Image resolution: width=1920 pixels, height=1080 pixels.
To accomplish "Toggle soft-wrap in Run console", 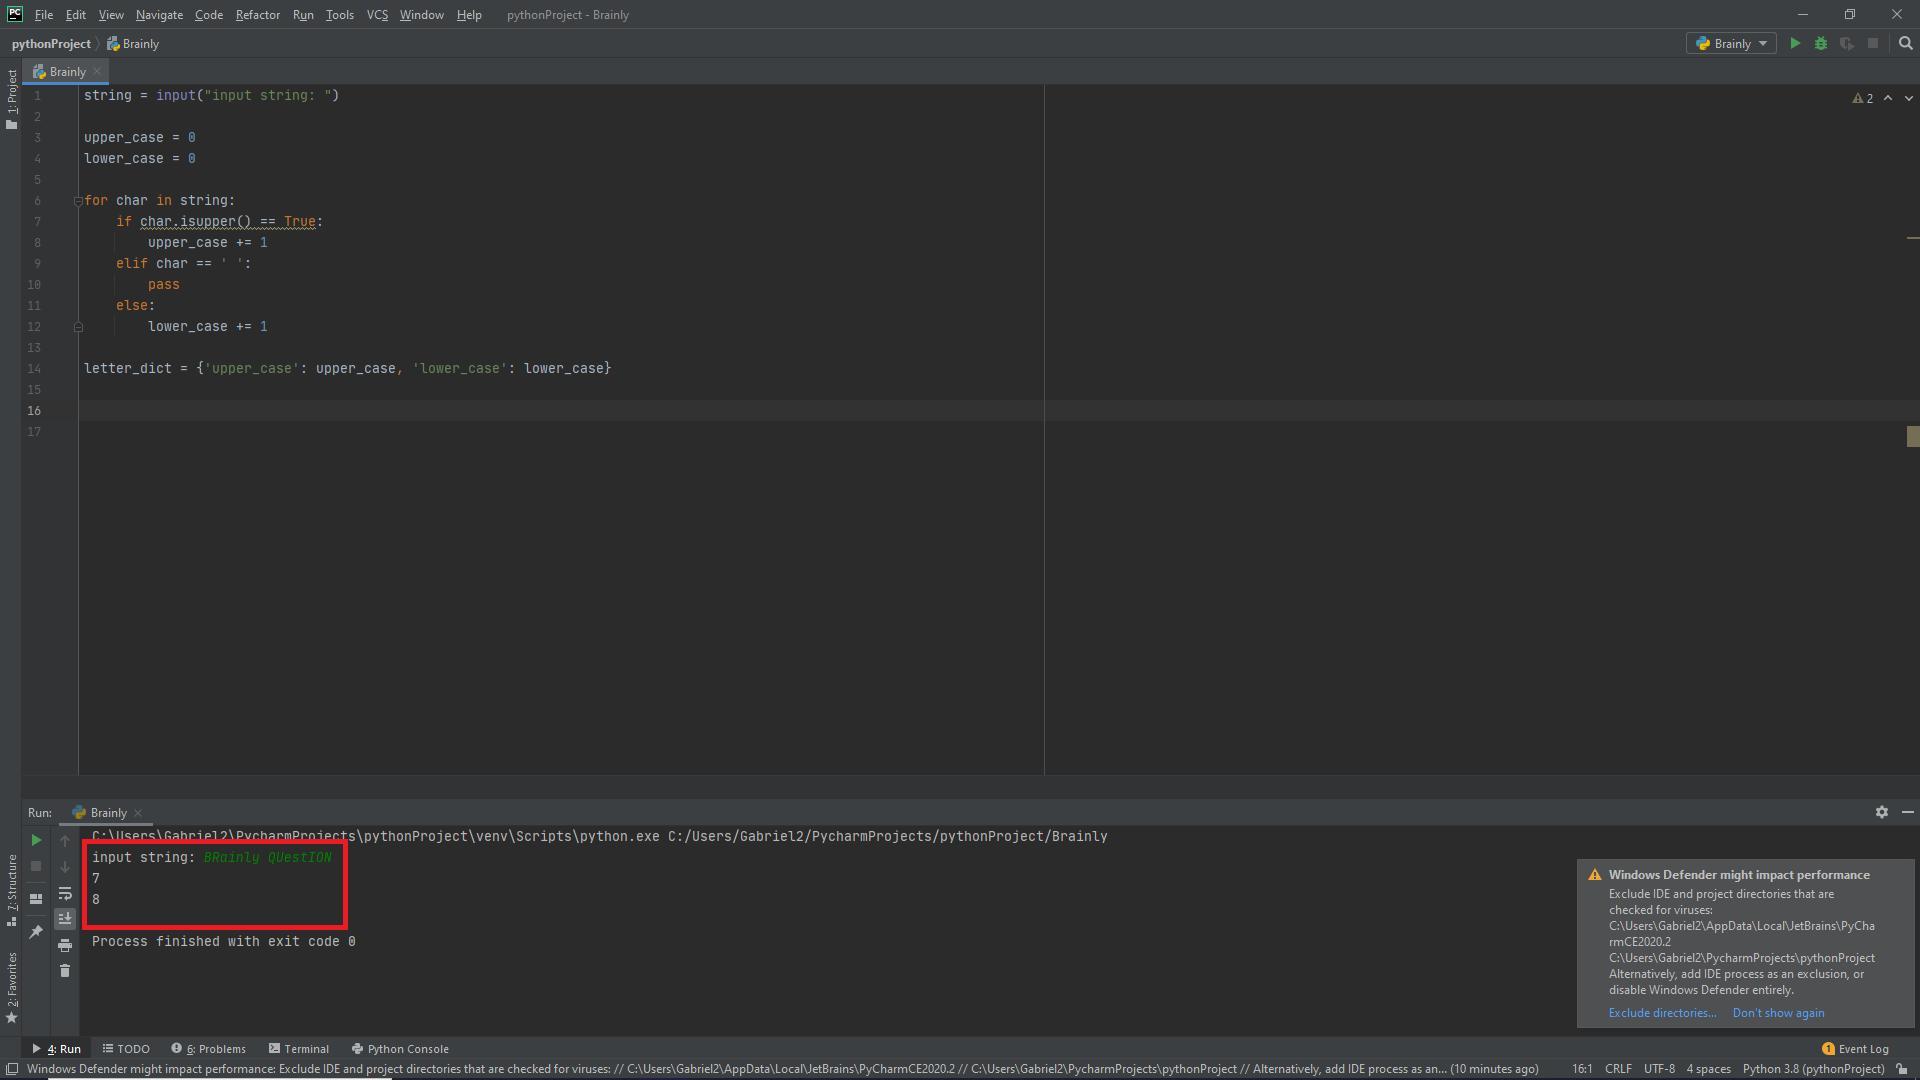I will tap(65, 893).
